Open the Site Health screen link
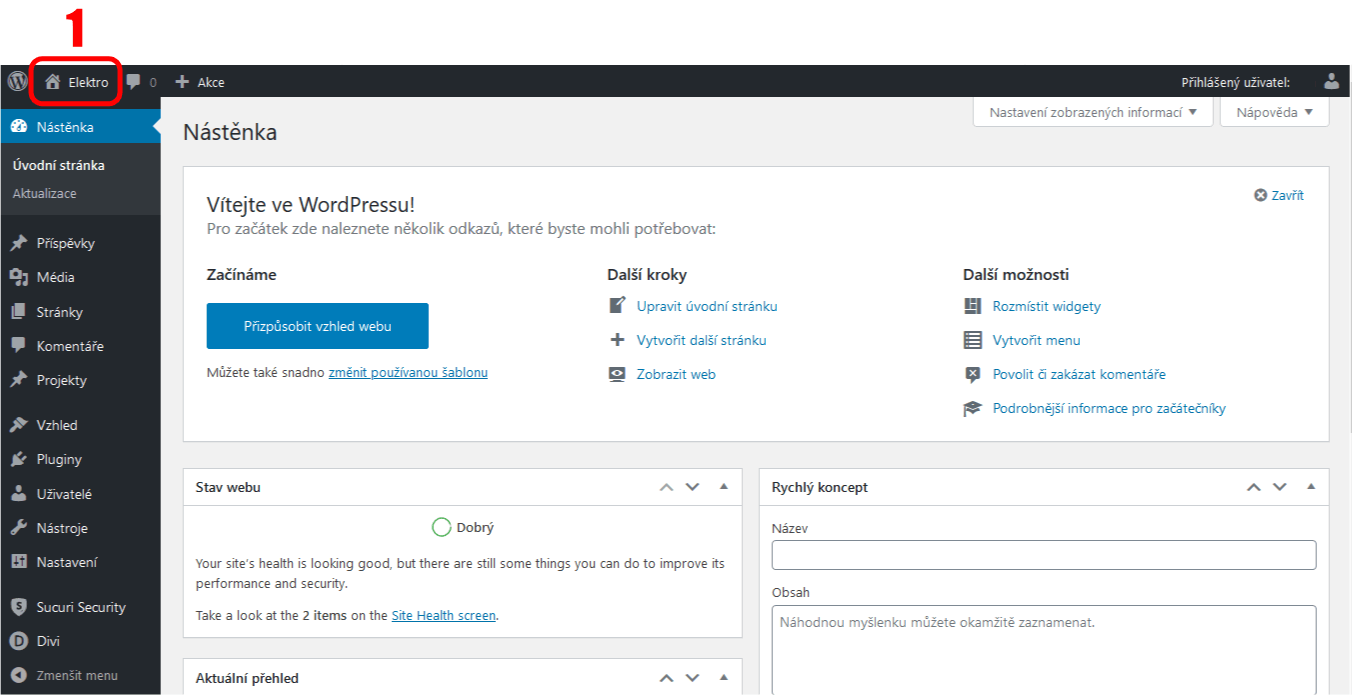 (443, 616)
